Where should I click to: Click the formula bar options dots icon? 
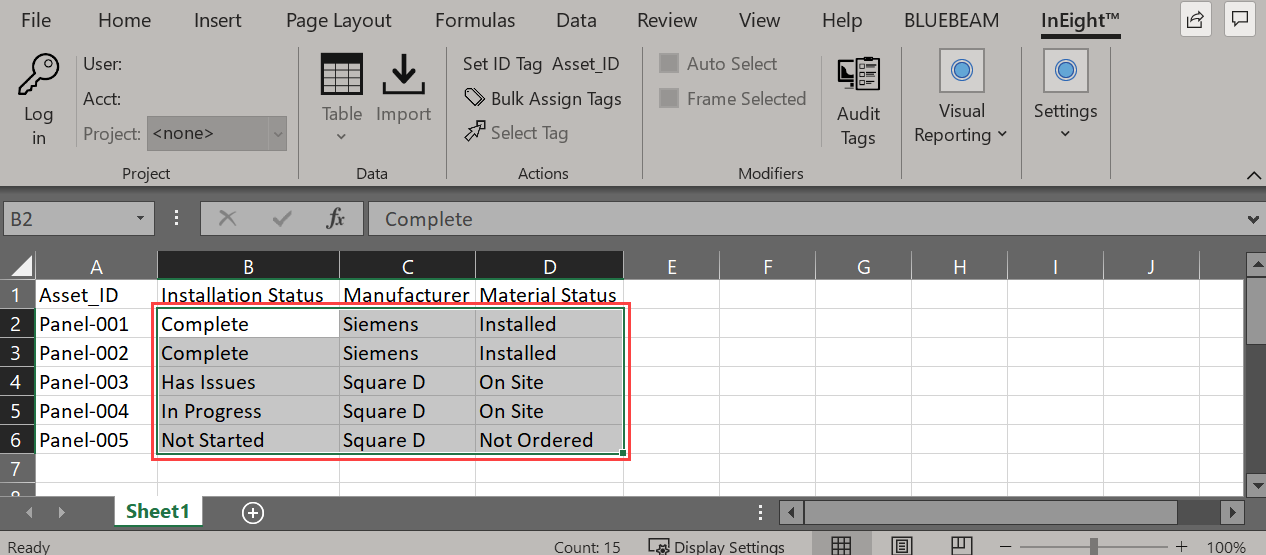tap(177, 219)
